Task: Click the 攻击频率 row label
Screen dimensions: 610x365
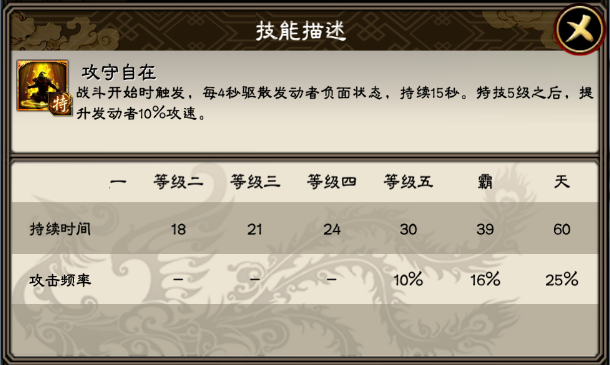Action: coord(60,280)
